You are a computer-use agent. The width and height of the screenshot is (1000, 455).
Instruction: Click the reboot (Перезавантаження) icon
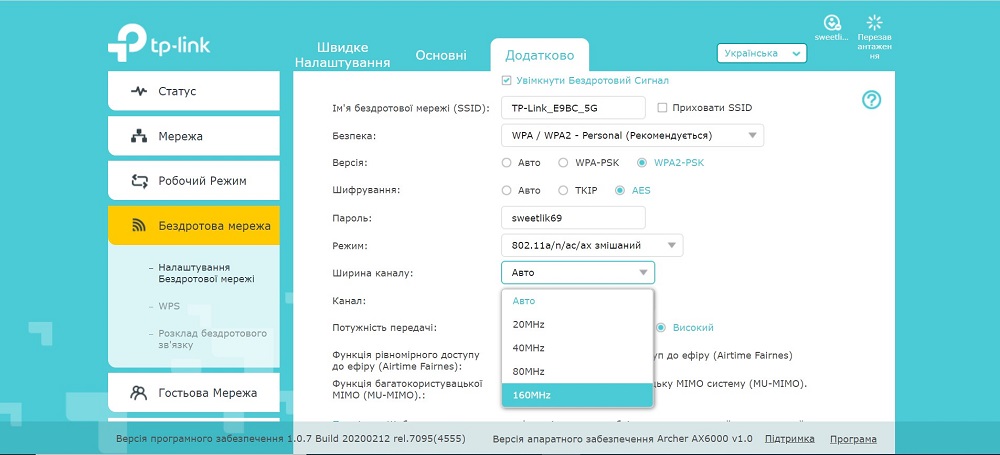(874, 22)
